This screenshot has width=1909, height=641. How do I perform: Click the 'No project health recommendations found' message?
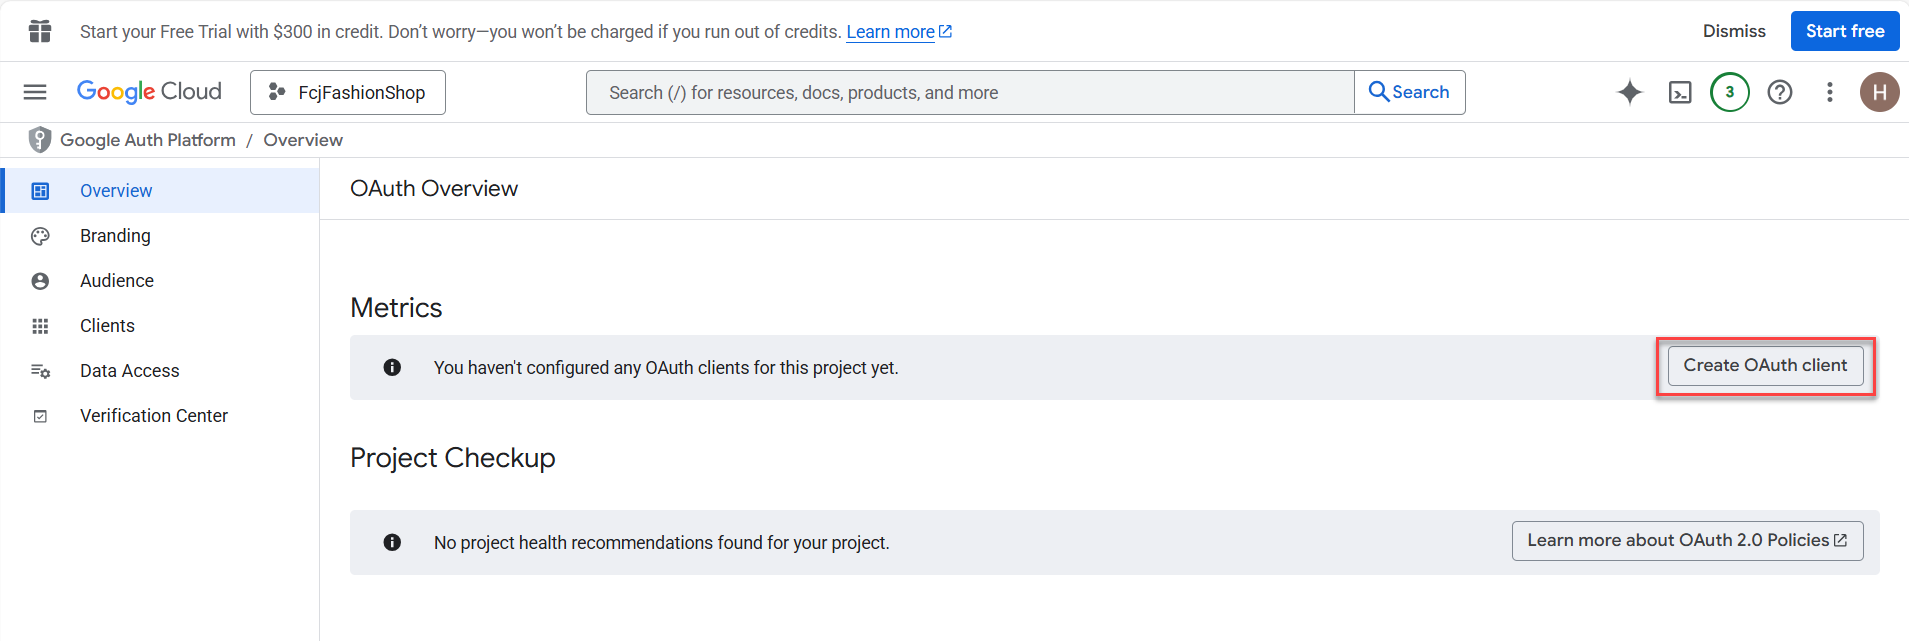pyautogui.click(x=661, y=543)
